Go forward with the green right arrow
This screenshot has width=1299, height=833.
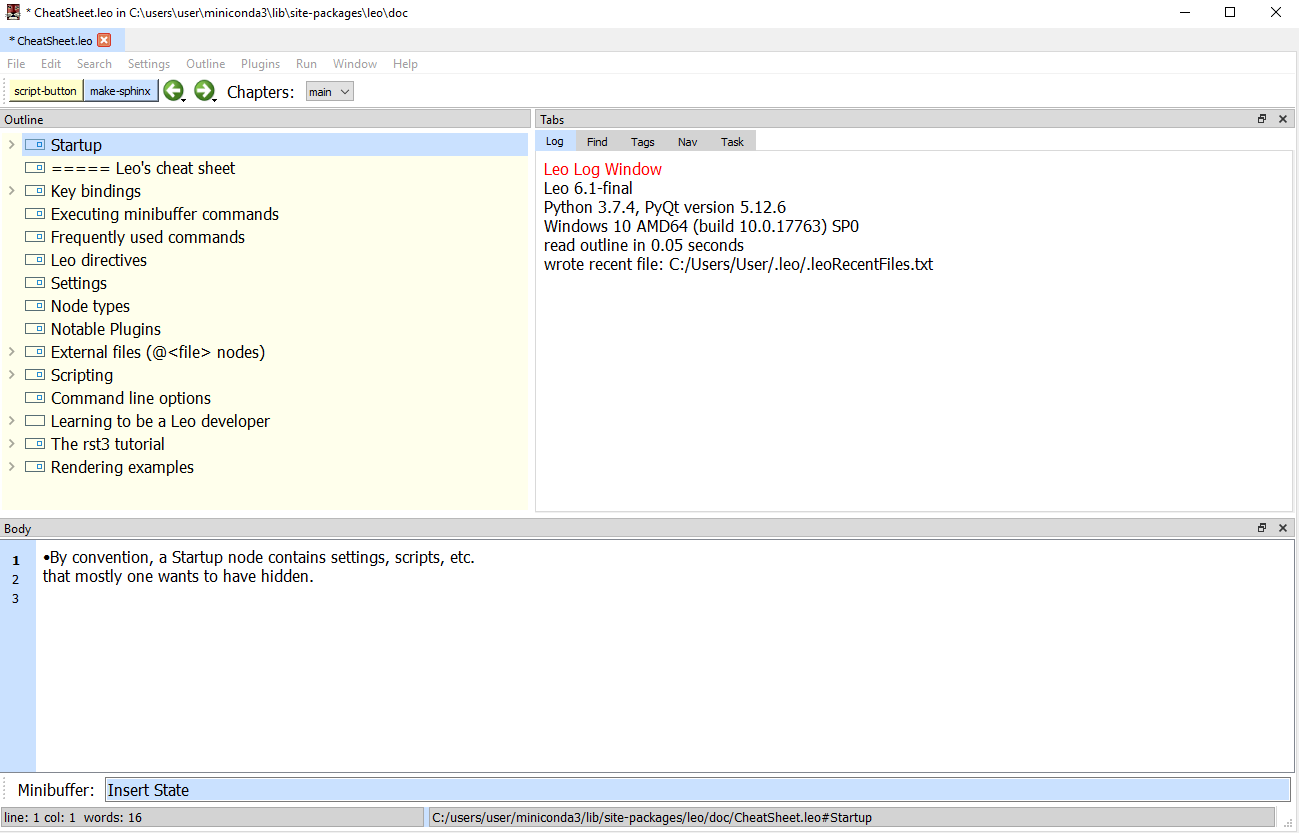click(204, 91)
